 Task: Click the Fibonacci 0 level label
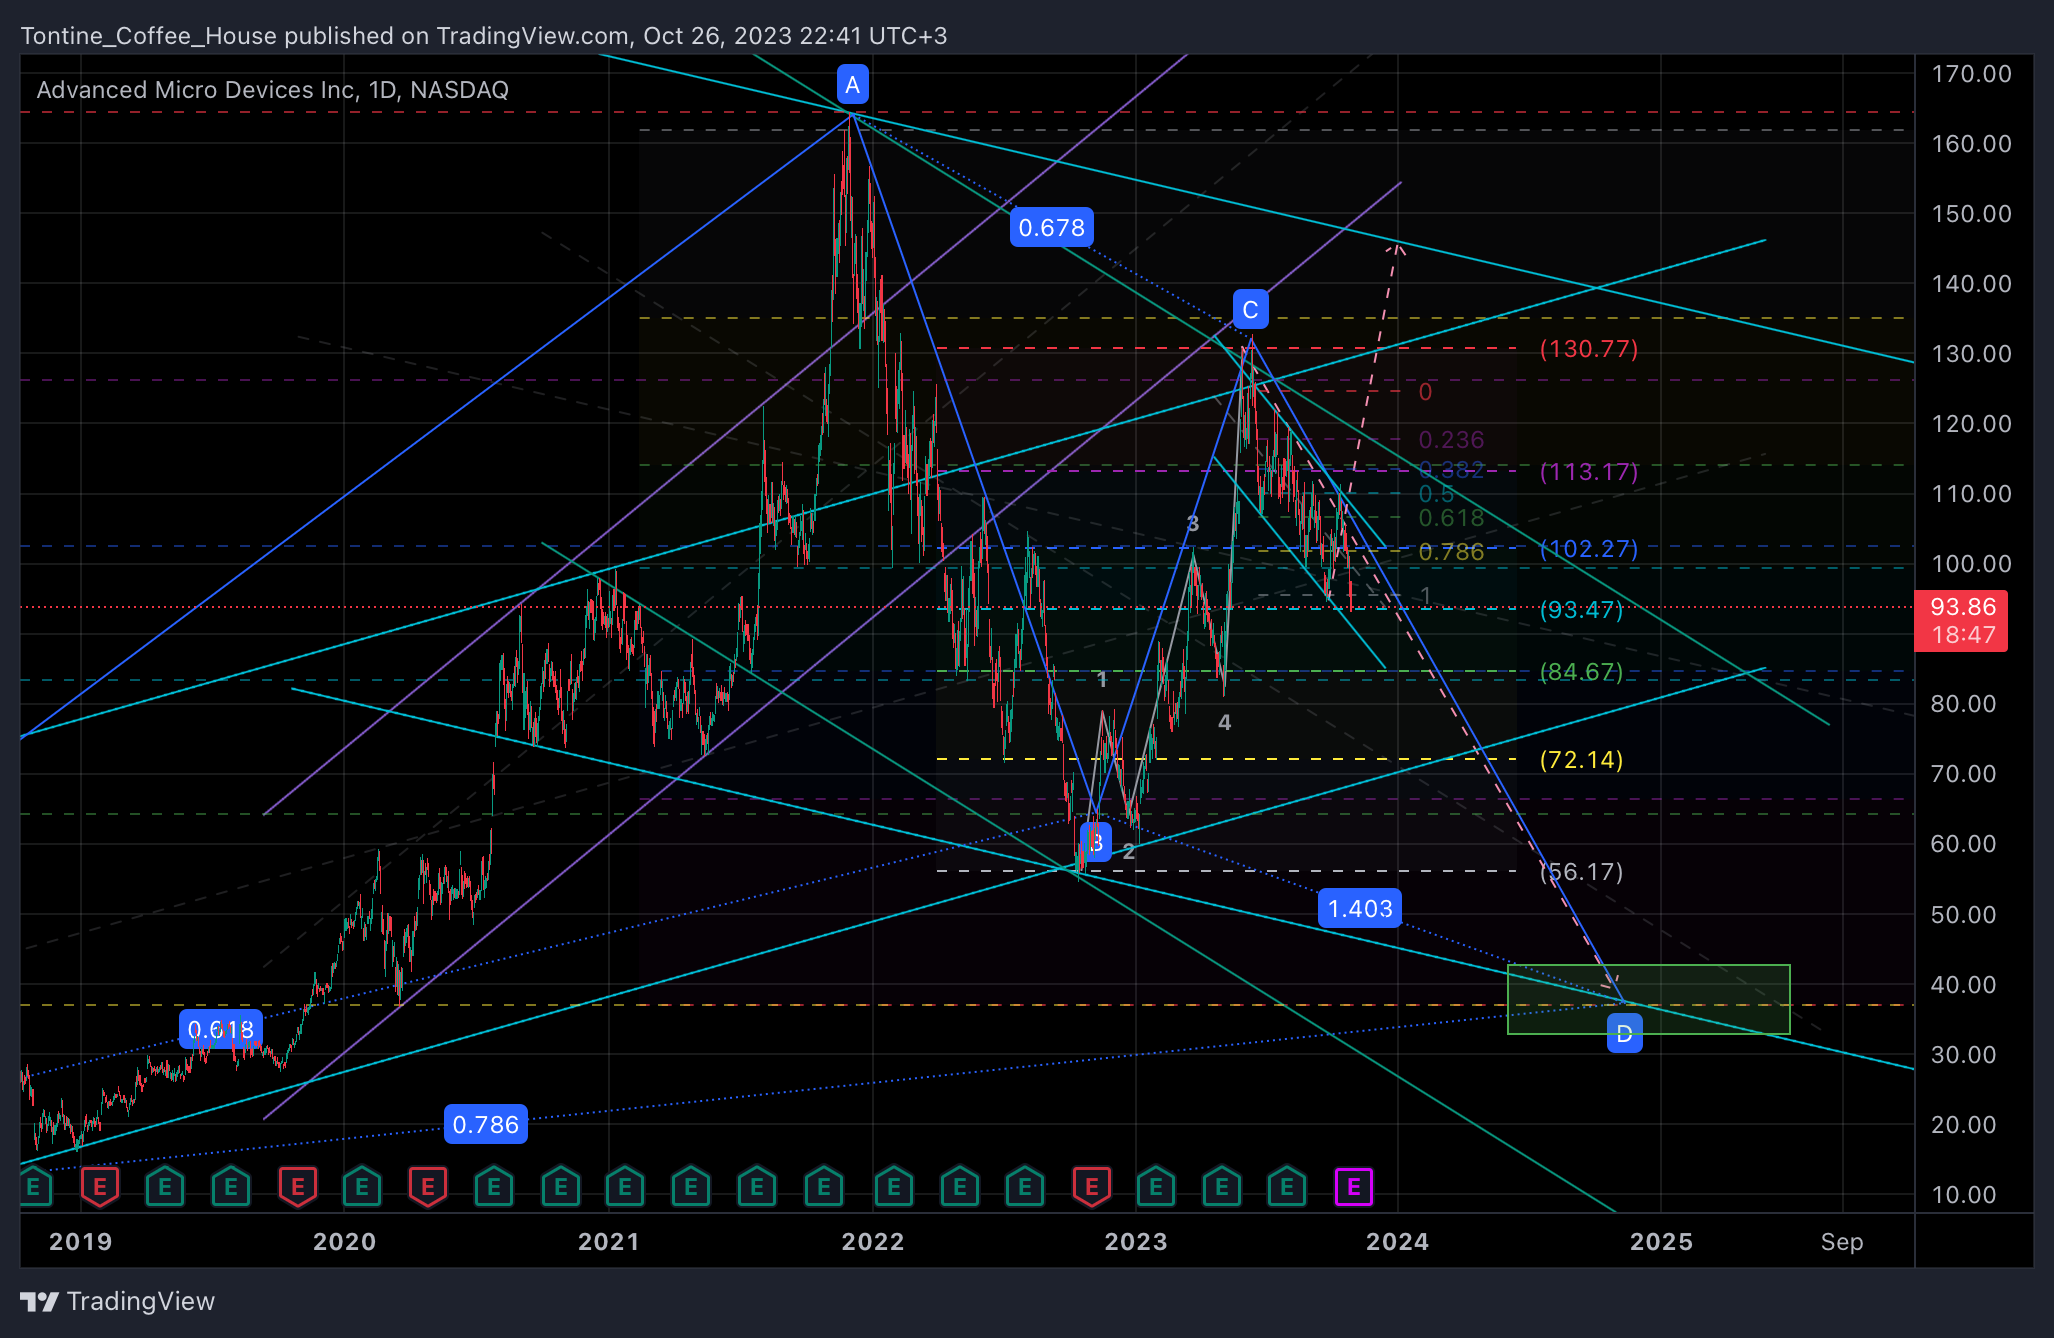[1425, 392]
